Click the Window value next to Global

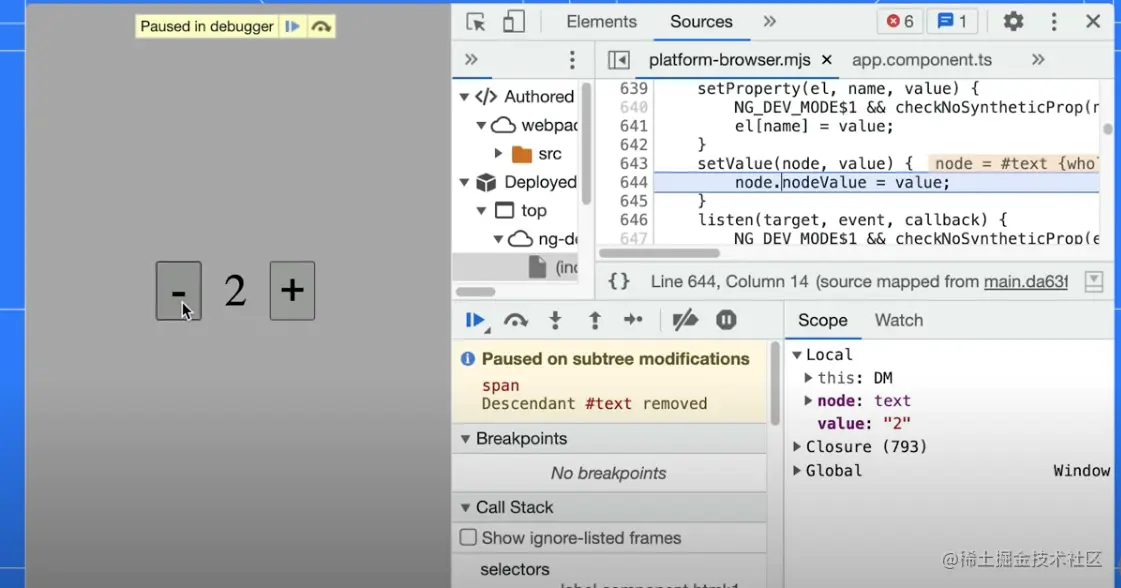tap(1081, 470)
